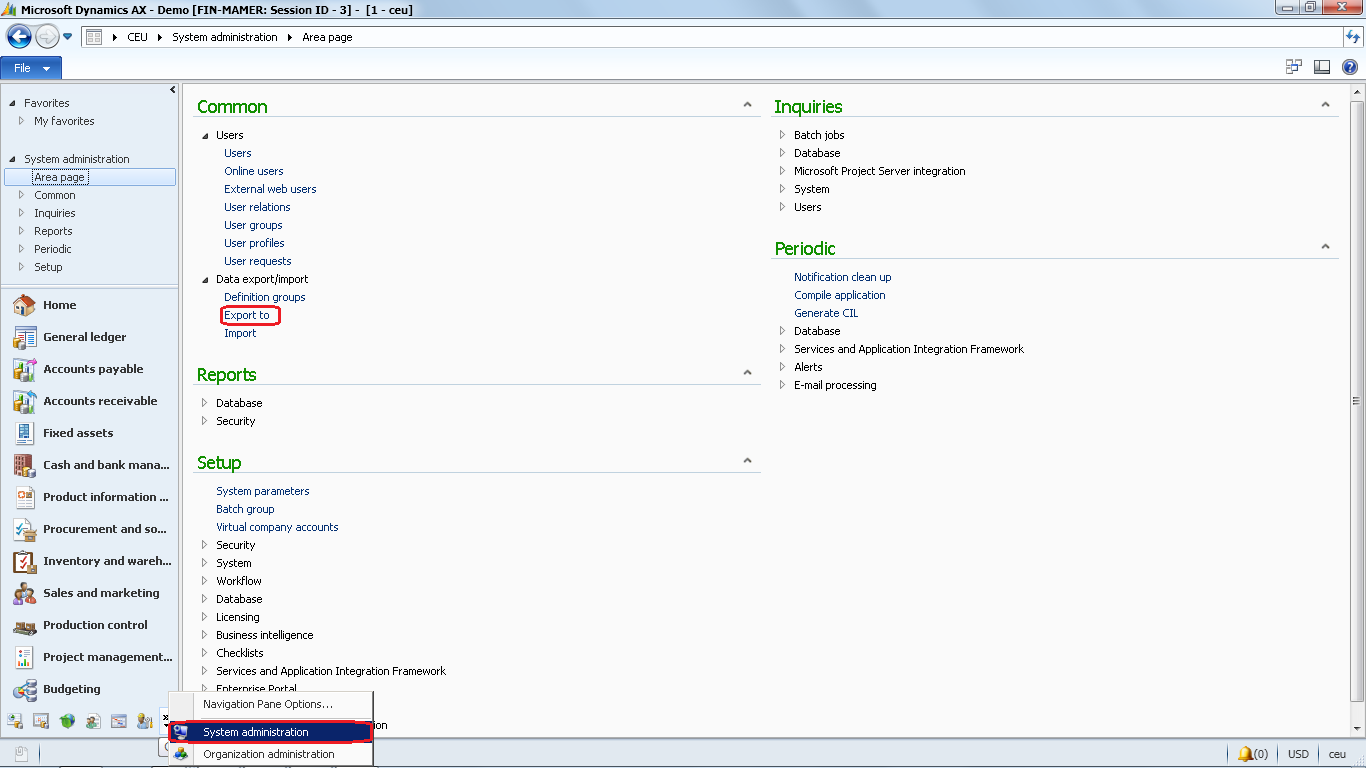Collapse the Inquiries section chevron

pyautogui.click(x=1325, y=105)
